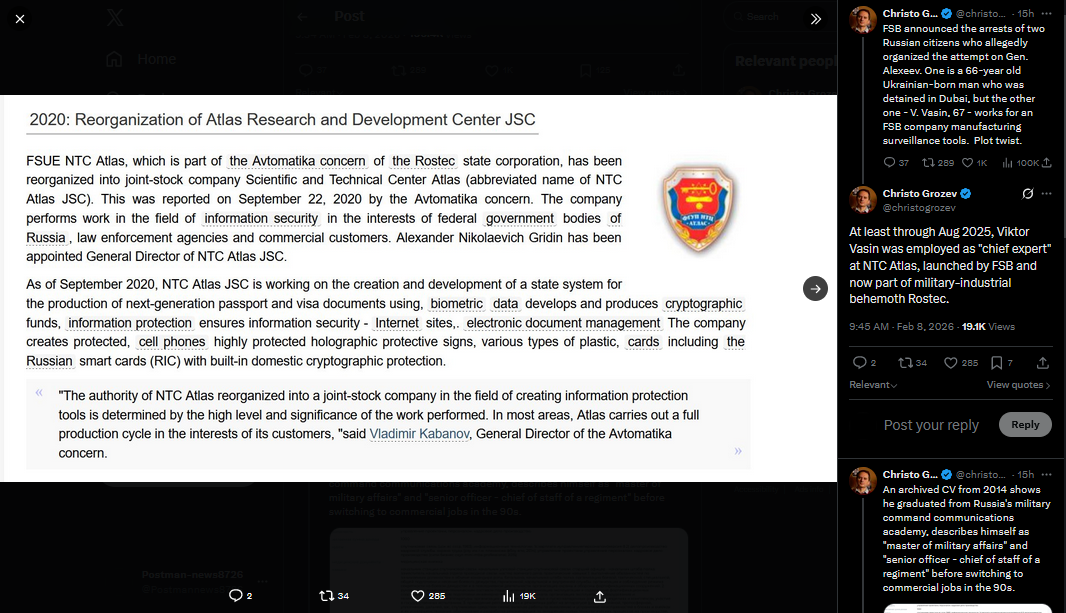Open avatar on the FSB arrests tweet
This screenshot has height=613, width=1066.
point(863,20)
